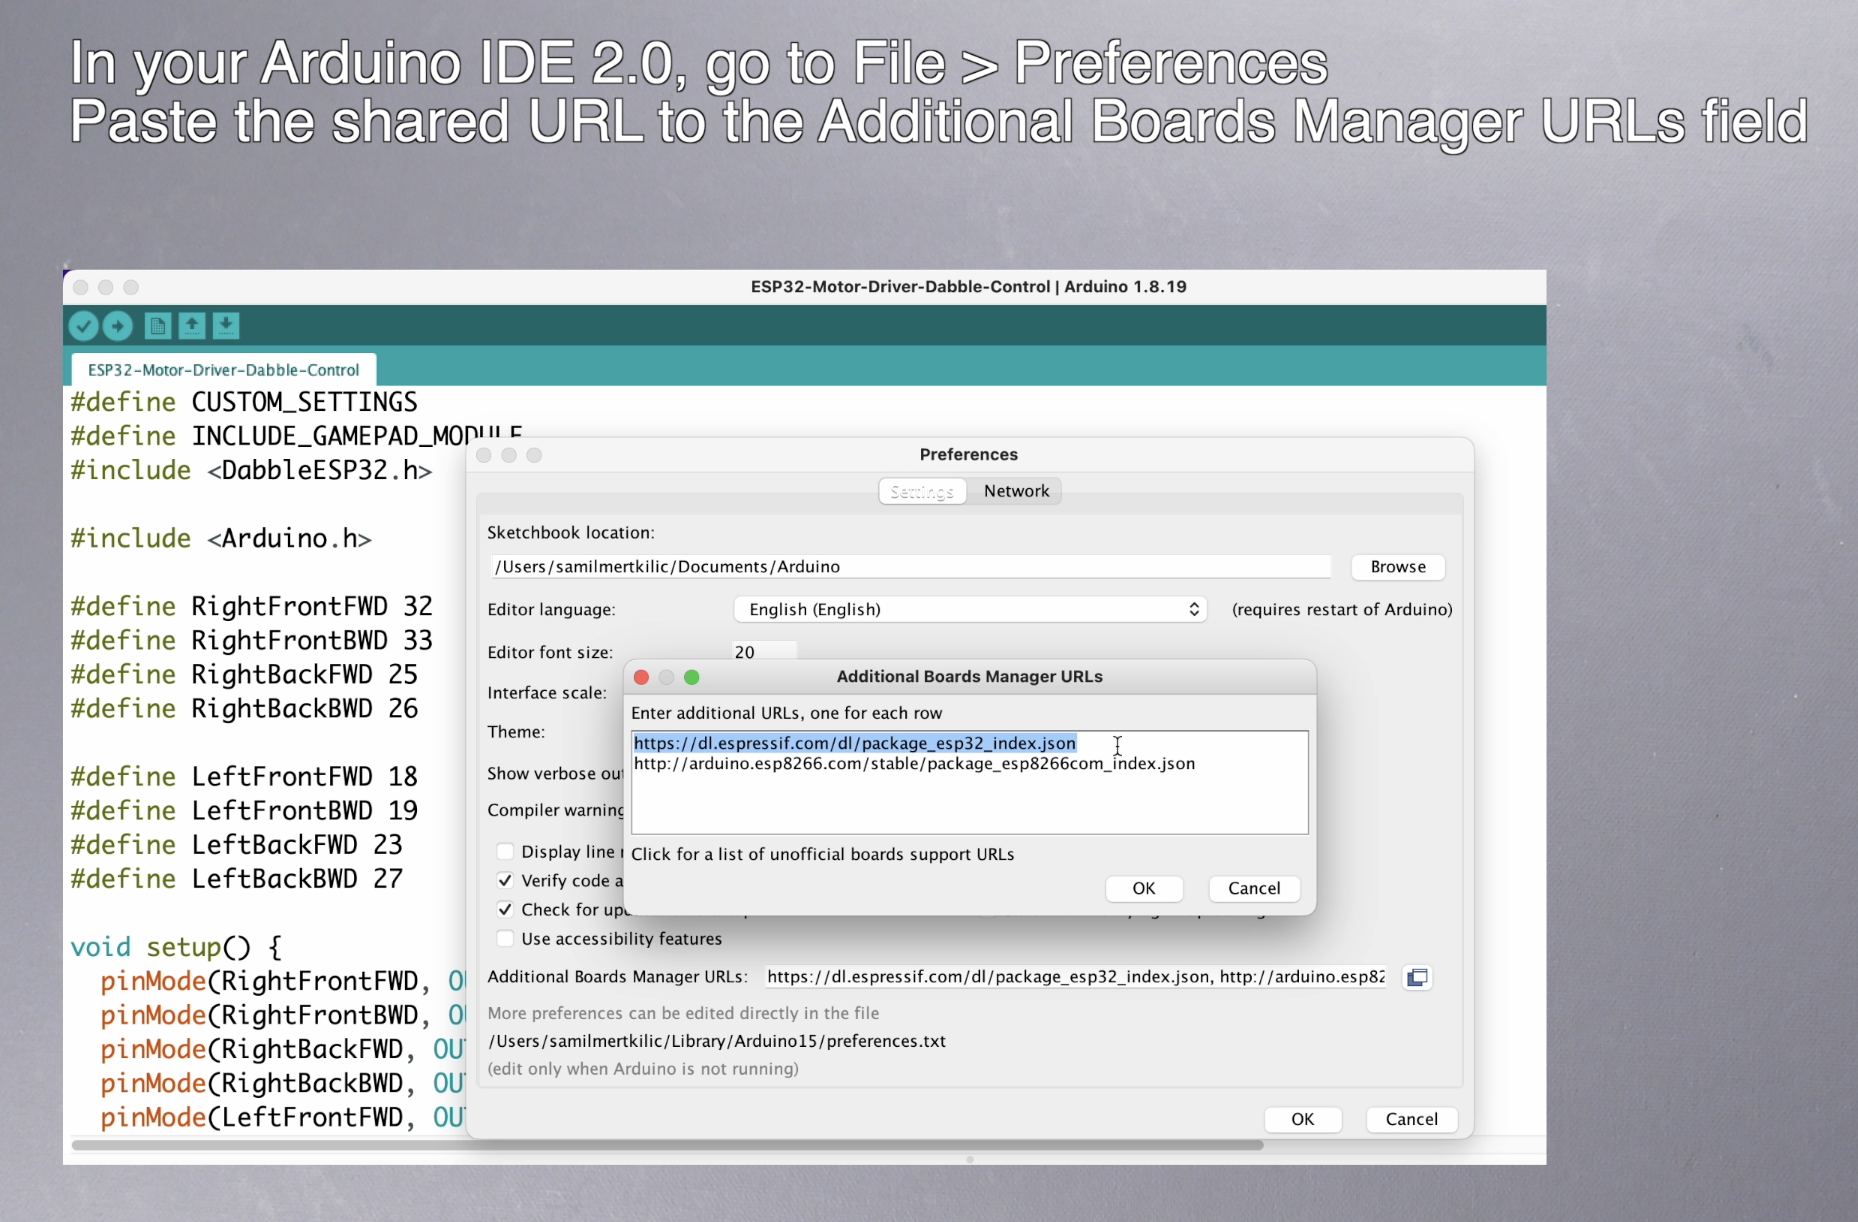The height and width of the screenshot is (1222, 1858).
Task: Click OK at bottom of Preferences window
Action: pyautogui.click(x=1302, y=1119)
